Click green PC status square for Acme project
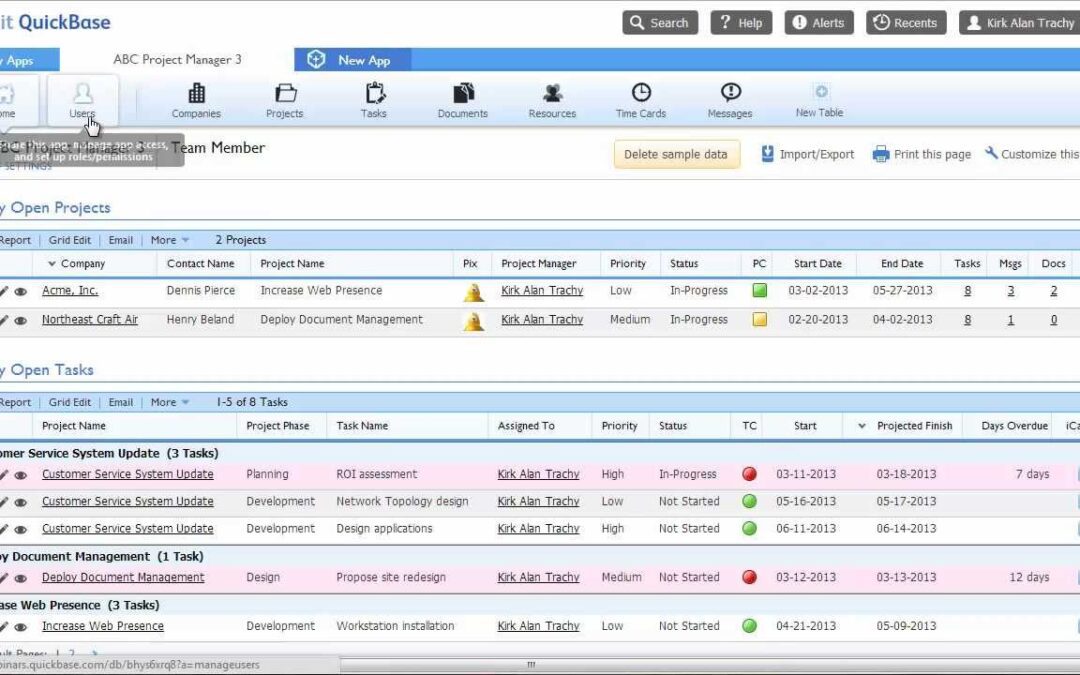This screenshot has height=675, width=1080. 760,290
